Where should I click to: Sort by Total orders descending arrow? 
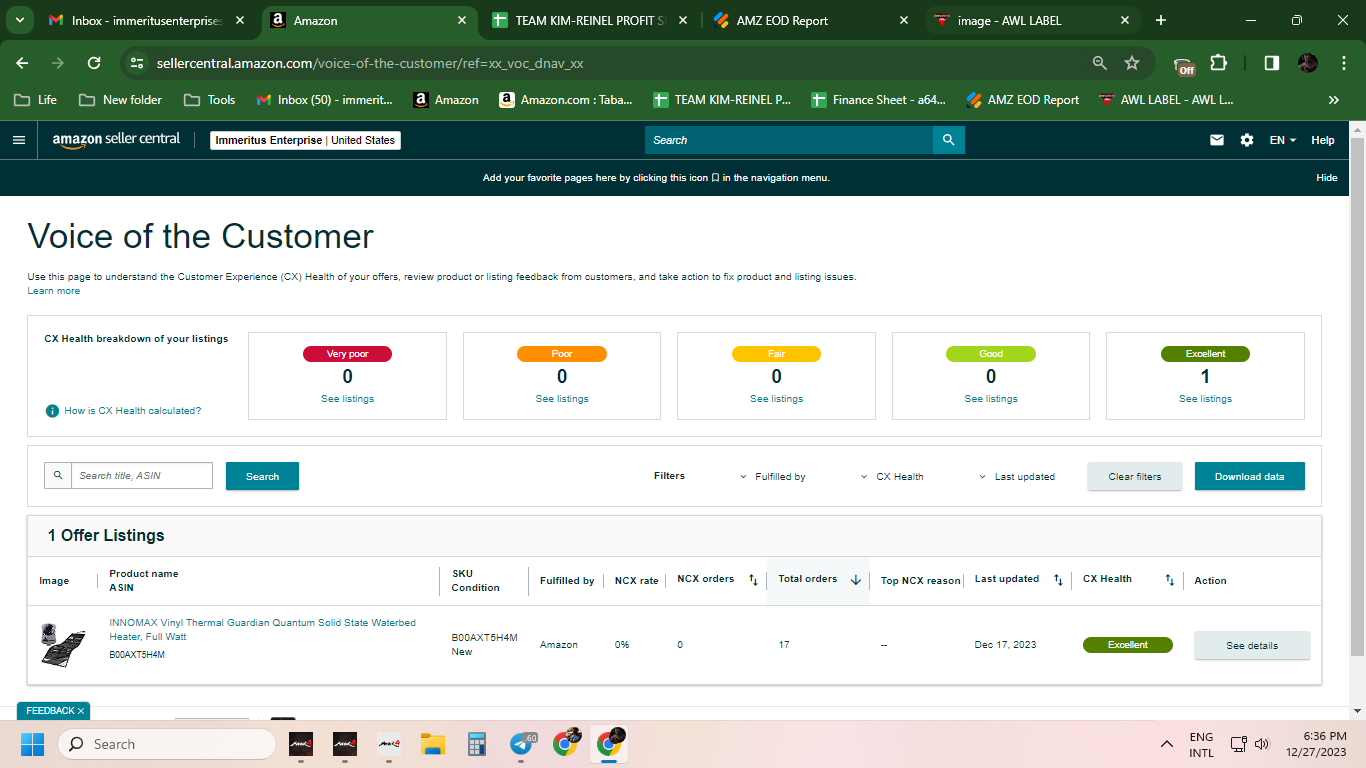pyautogui.click(x=856, y=580)
